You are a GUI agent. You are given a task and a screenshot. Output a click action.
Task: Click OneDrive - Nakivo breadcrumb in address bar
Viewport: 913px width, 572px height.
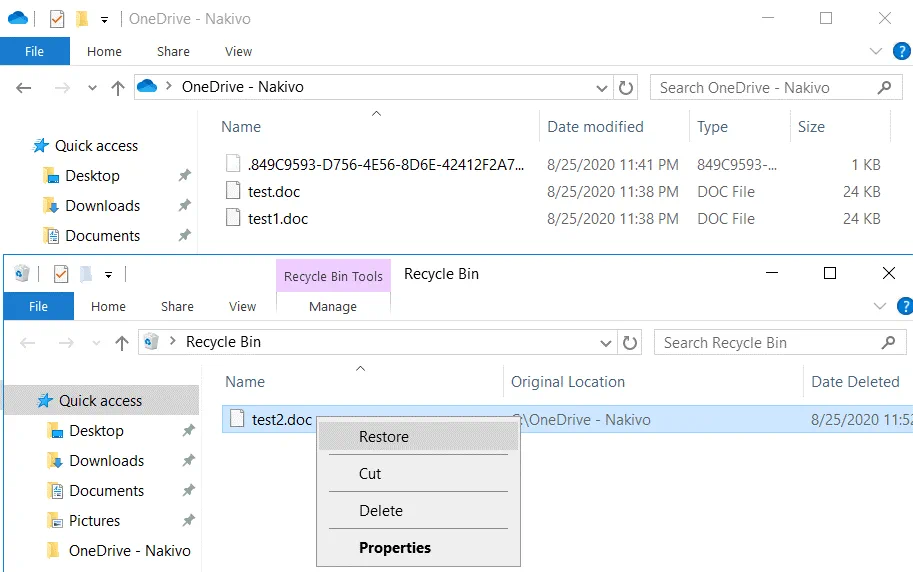(242, 87)
